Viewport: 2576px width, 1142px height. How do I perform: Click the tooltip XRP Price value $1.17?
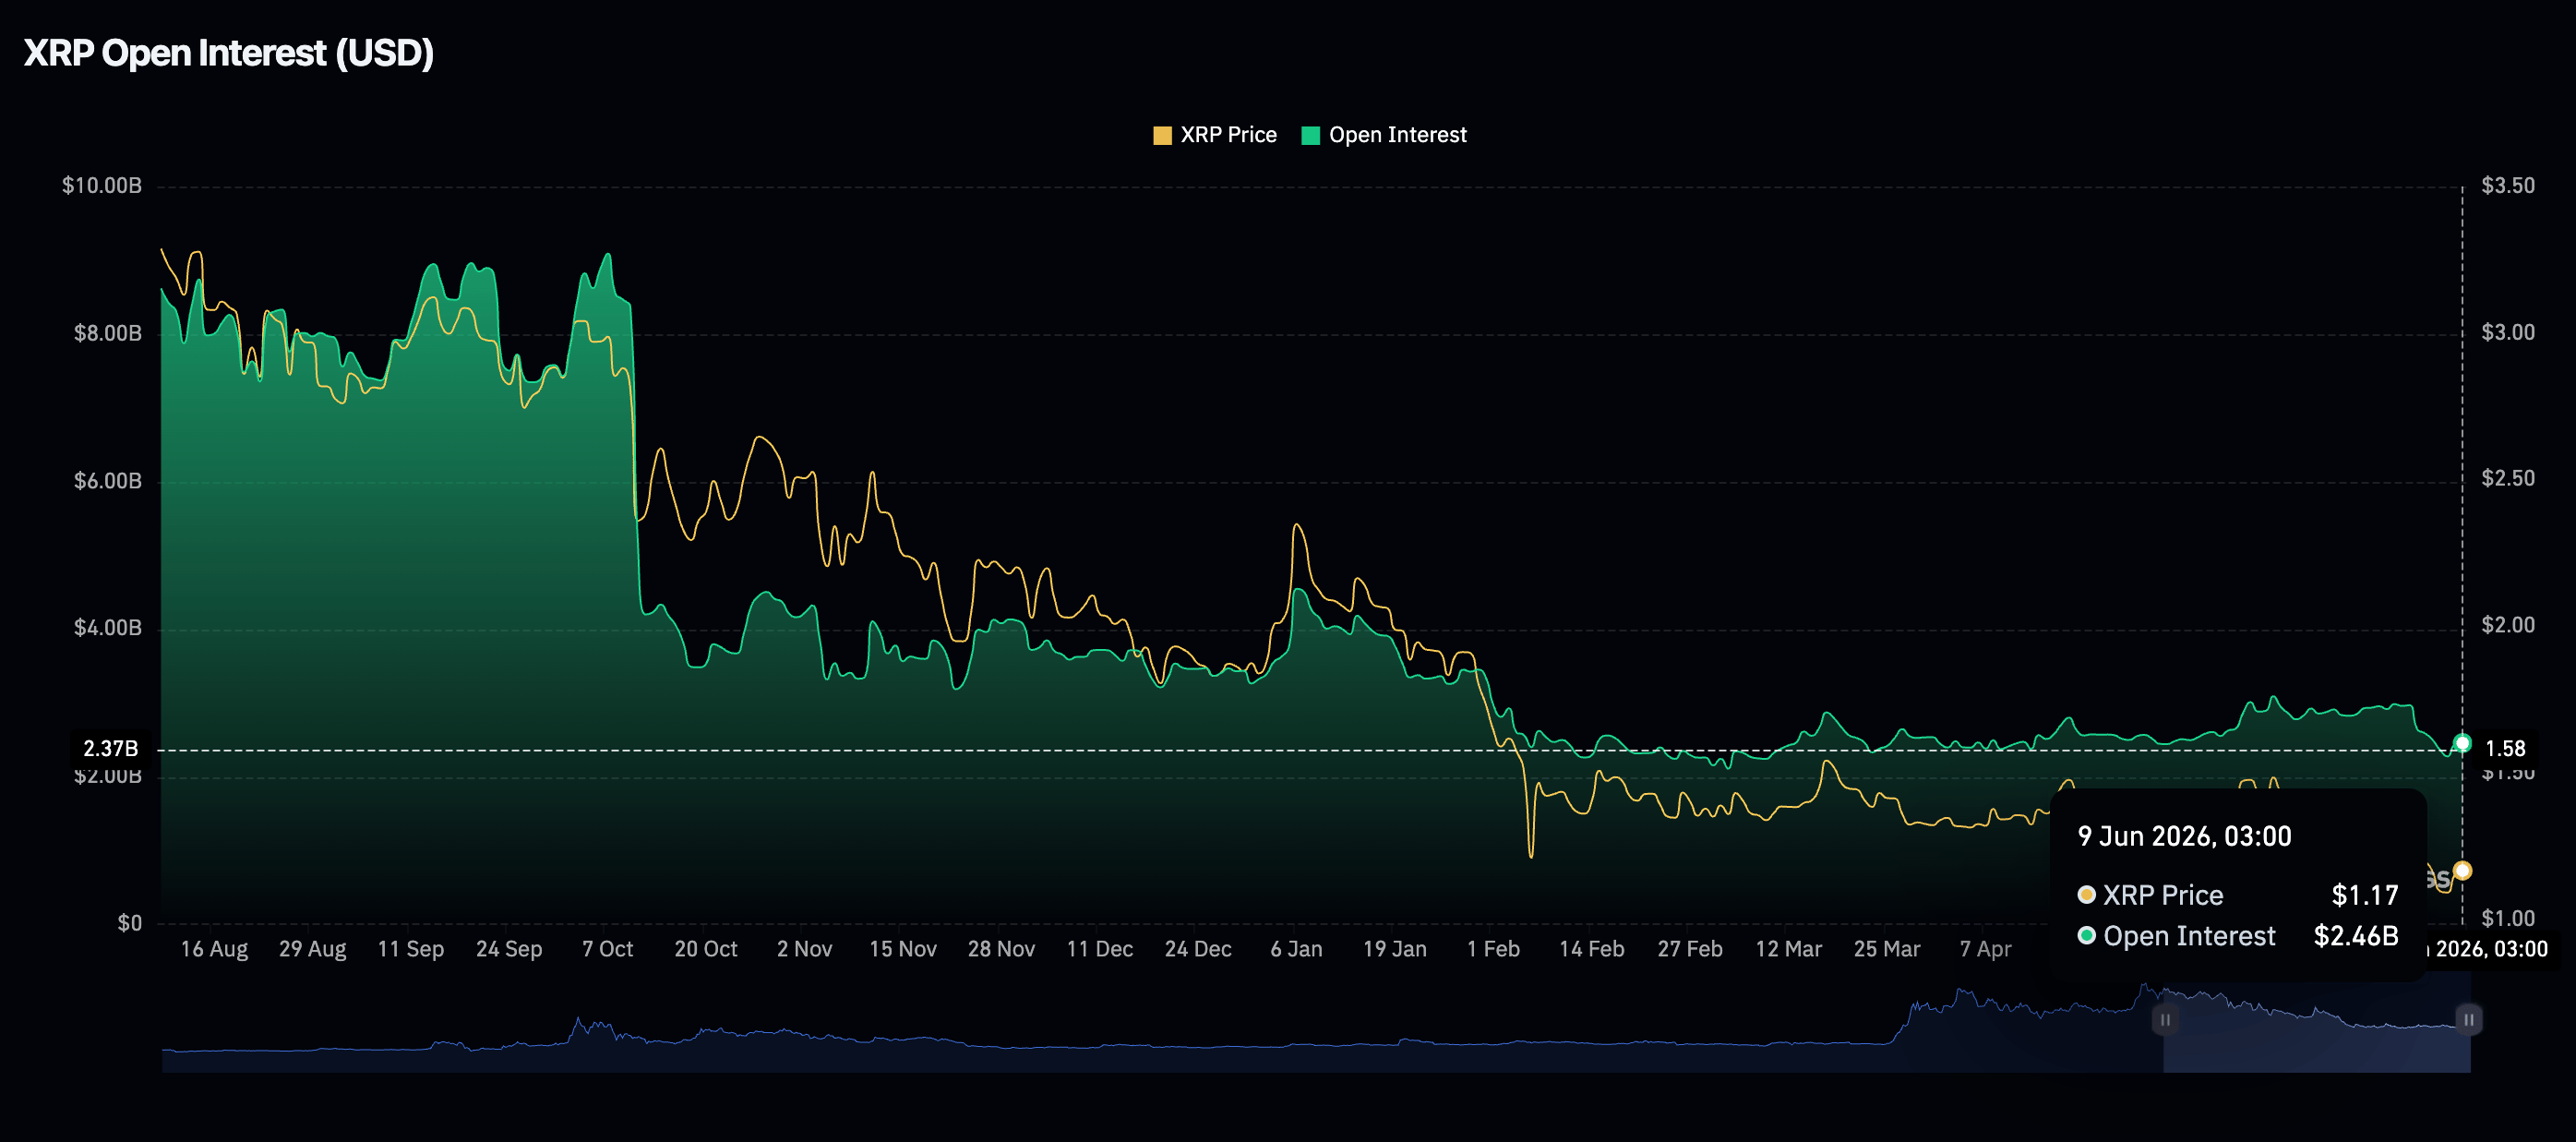point(2364,895)
